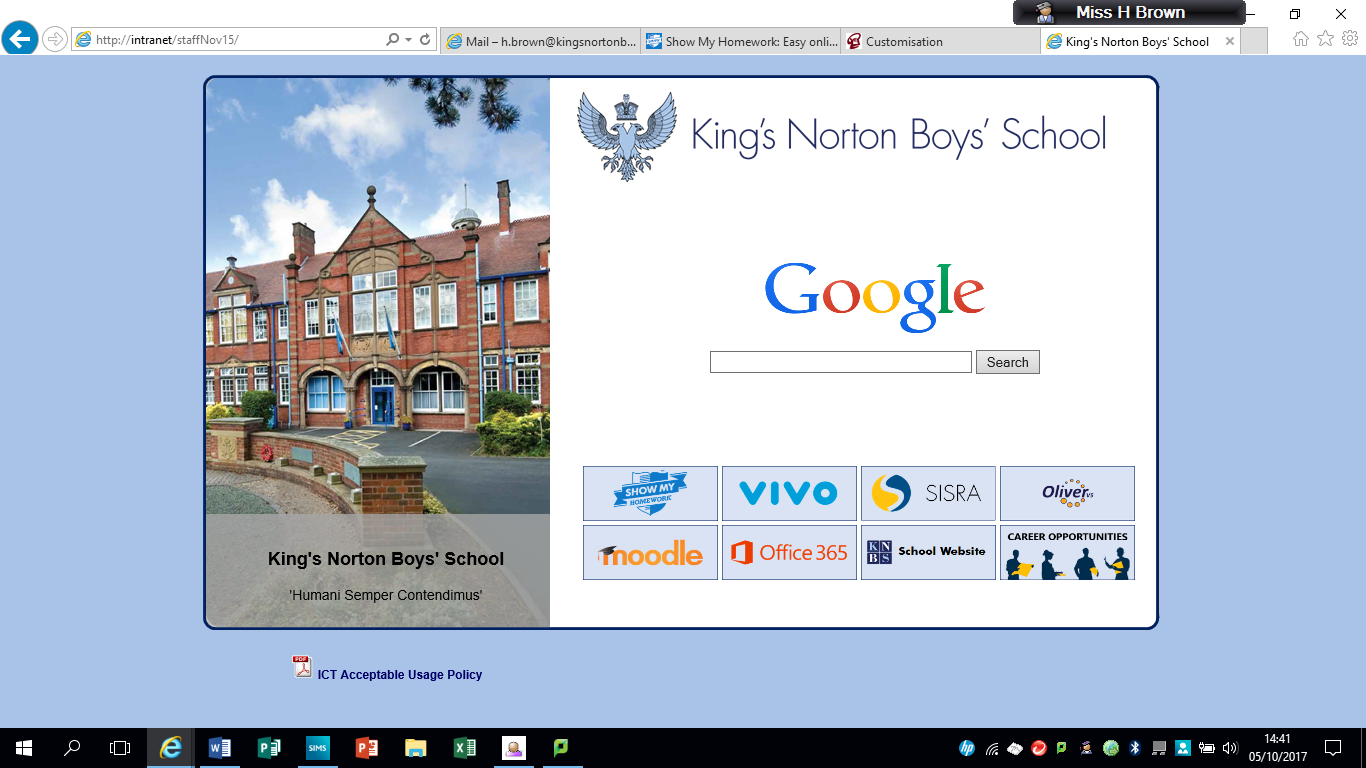Viewport: 1366px width, 768px height.
Task: Click the HP tray icon
Action: pos(967,747)
